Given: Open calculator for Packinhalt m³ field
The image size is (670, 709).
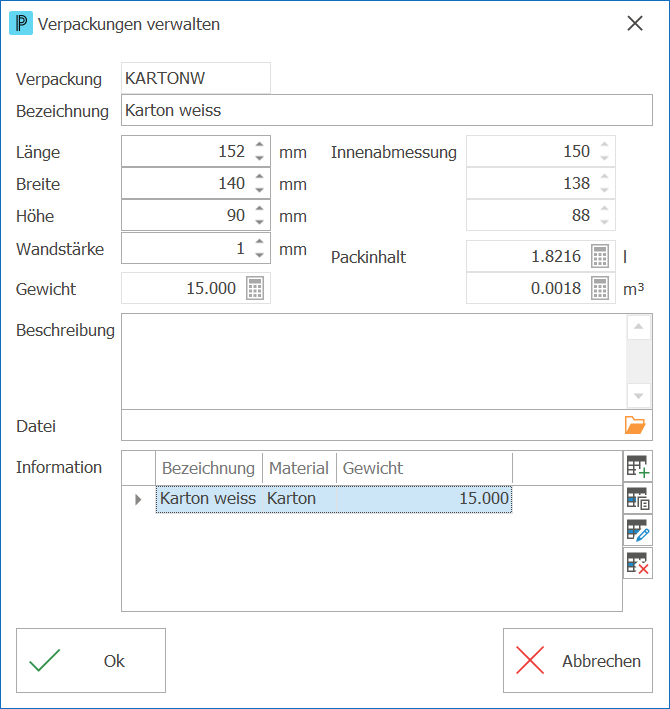Looking at the screenshot, I should [x=600, y=288].
